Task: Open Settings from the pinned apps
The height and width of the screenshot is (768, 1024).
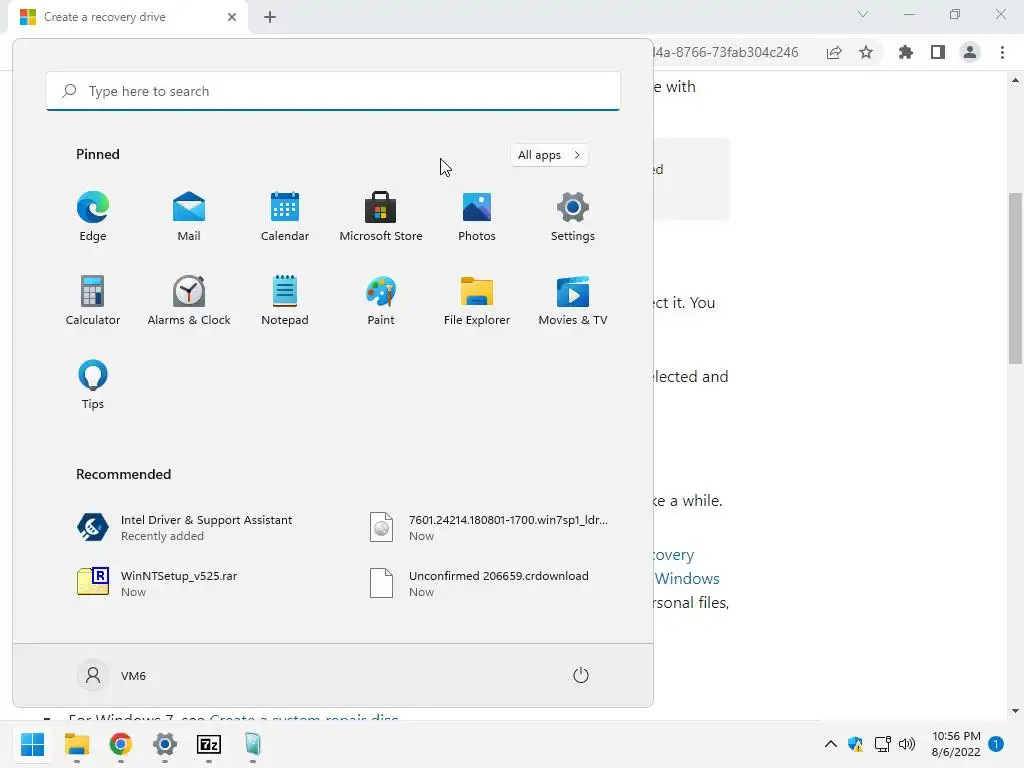Action: tap(573, 217)
